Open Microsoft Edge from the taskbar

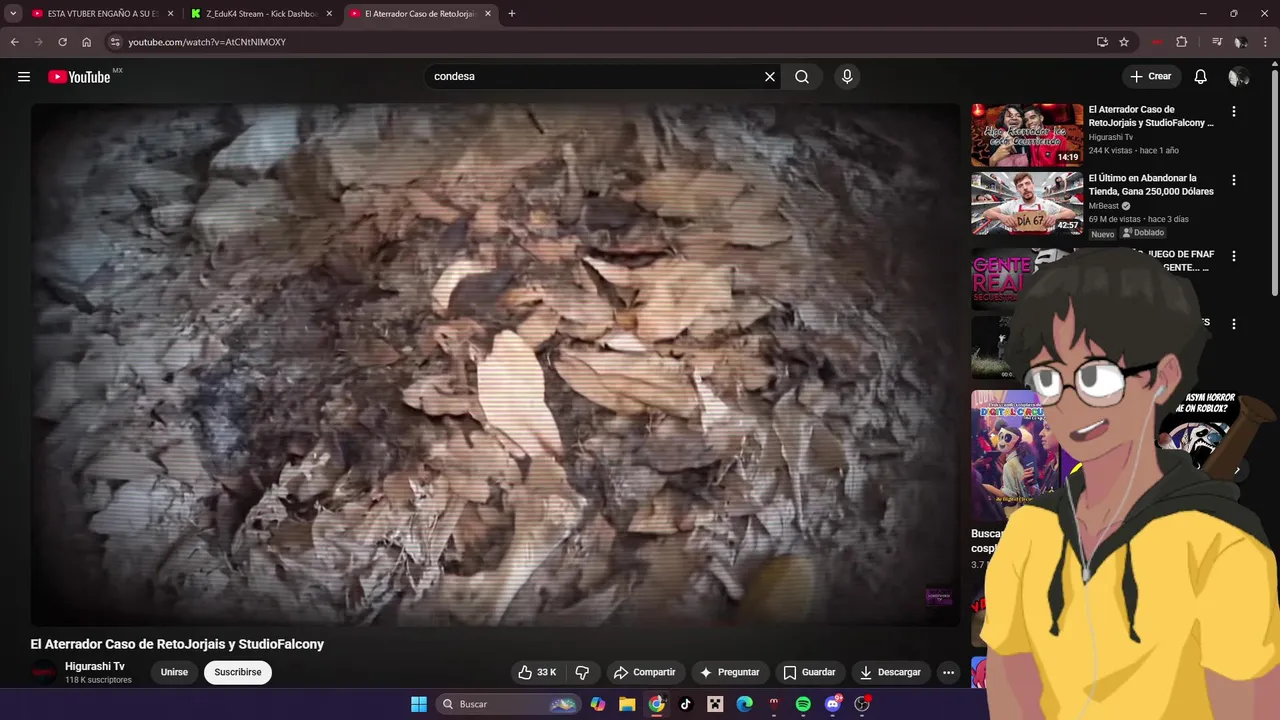[744, 704]
